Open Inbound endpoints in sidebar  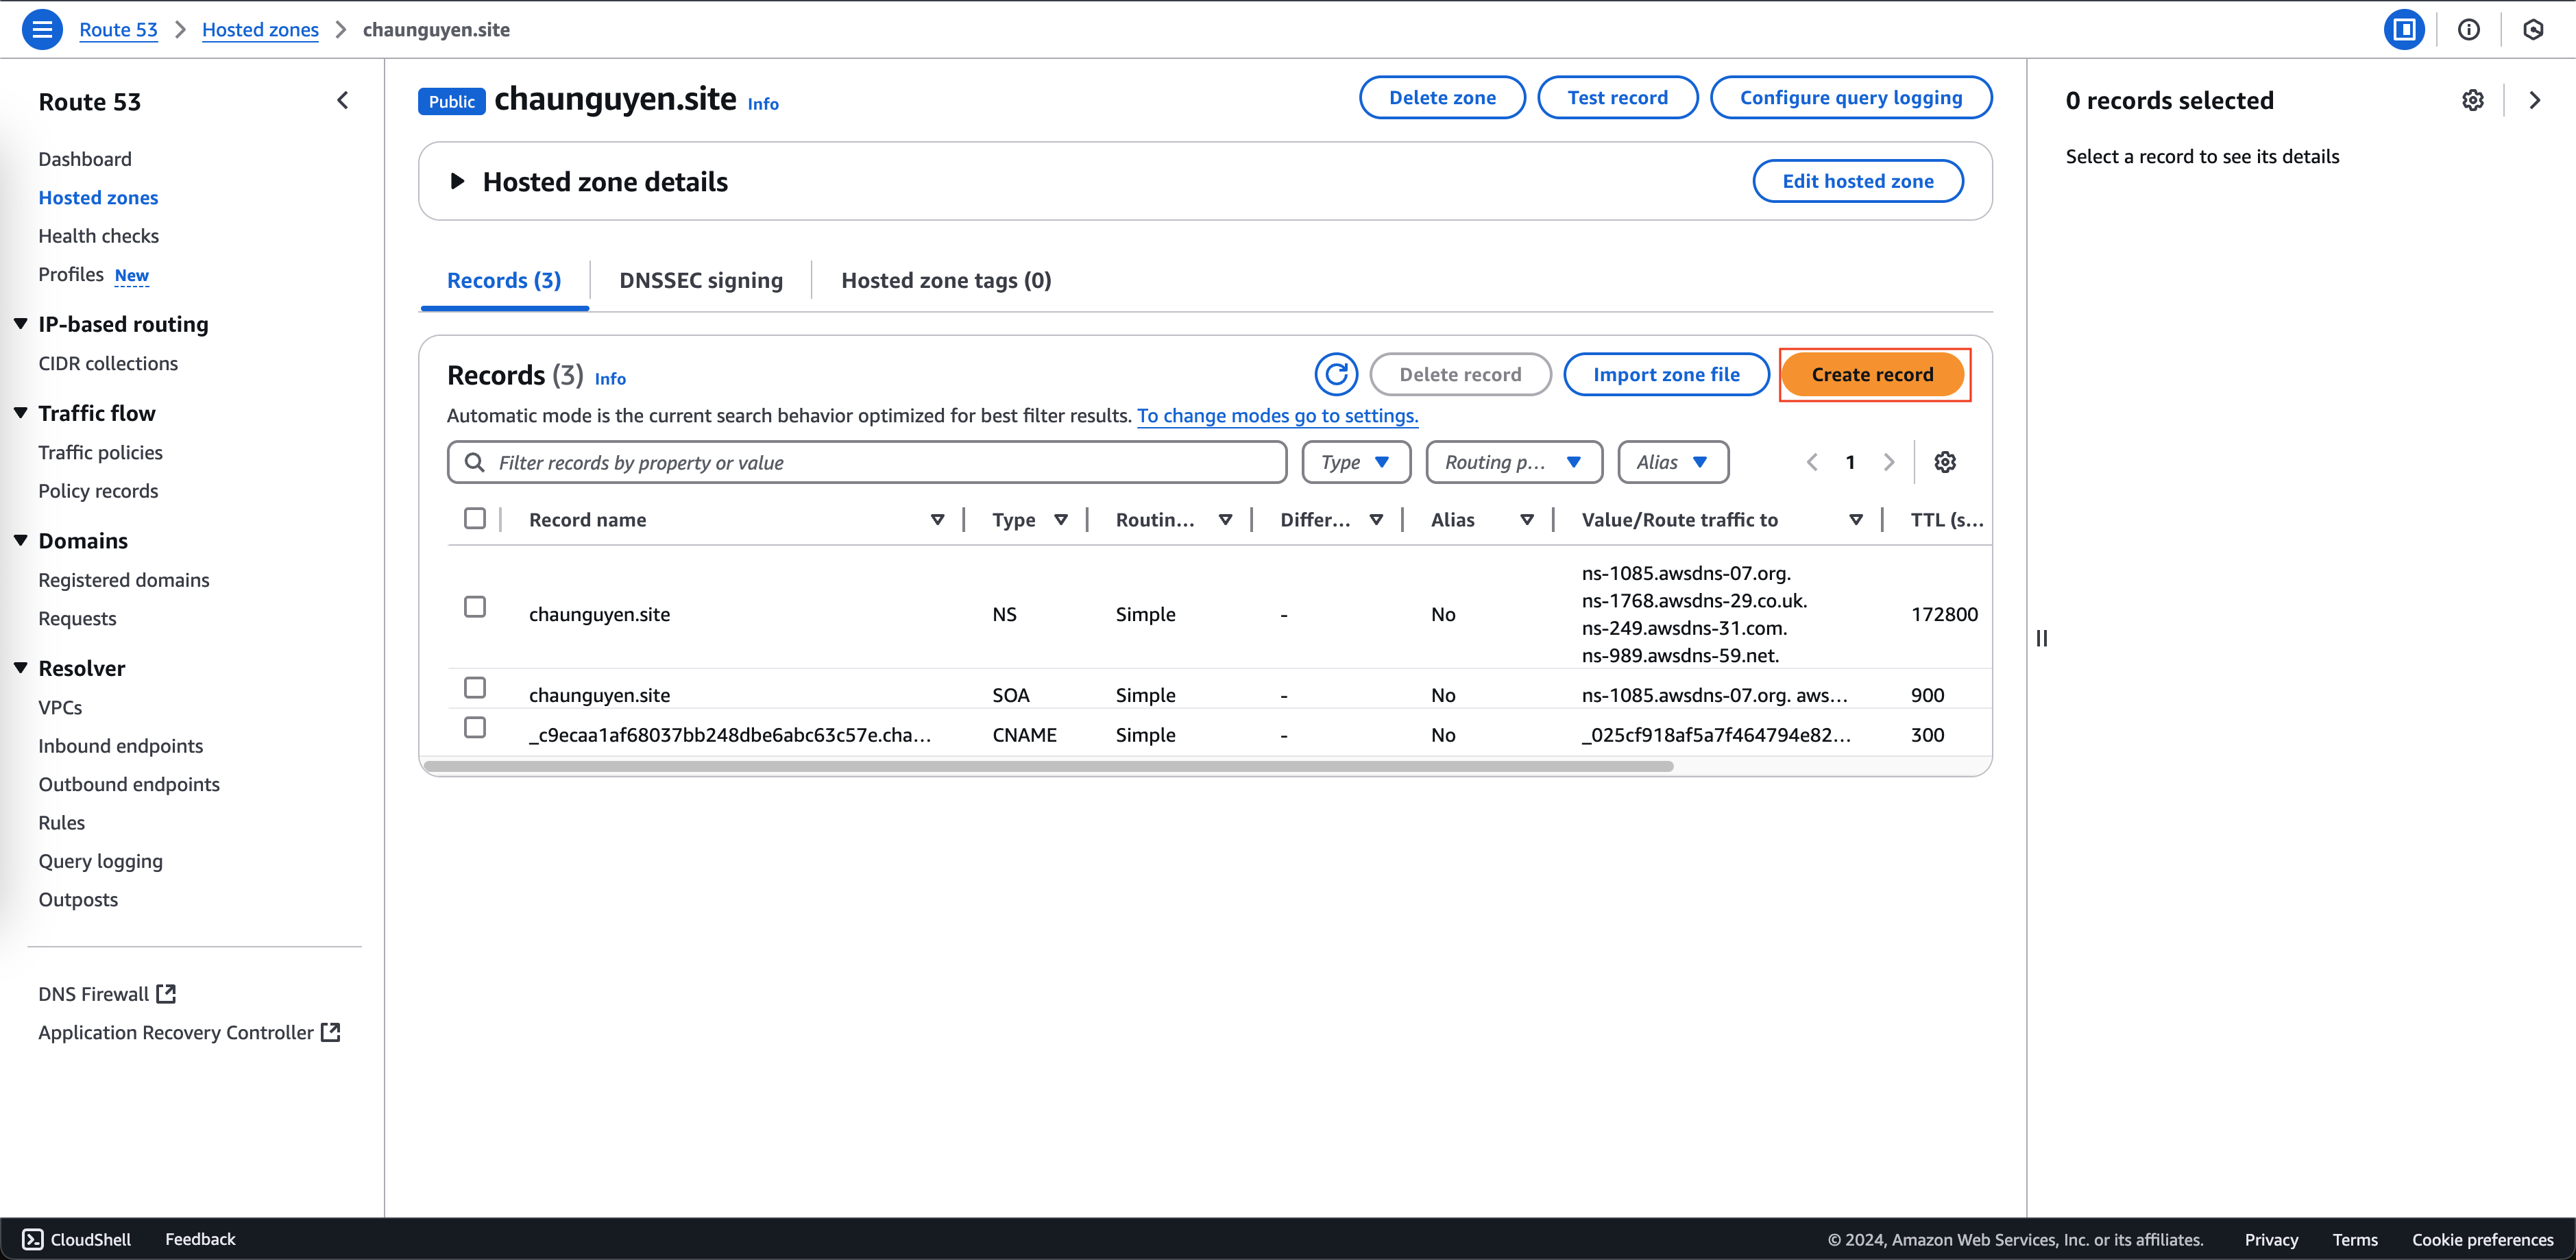coord(120,746)
